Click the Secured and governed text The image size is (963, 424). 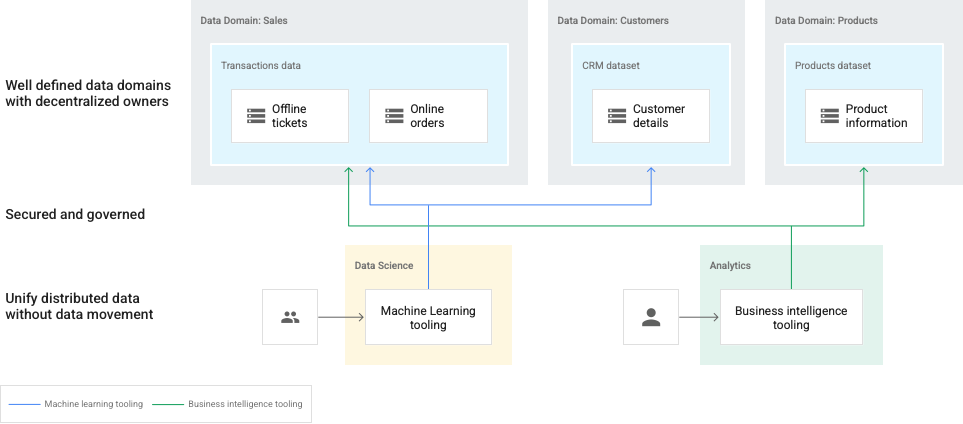75,214
